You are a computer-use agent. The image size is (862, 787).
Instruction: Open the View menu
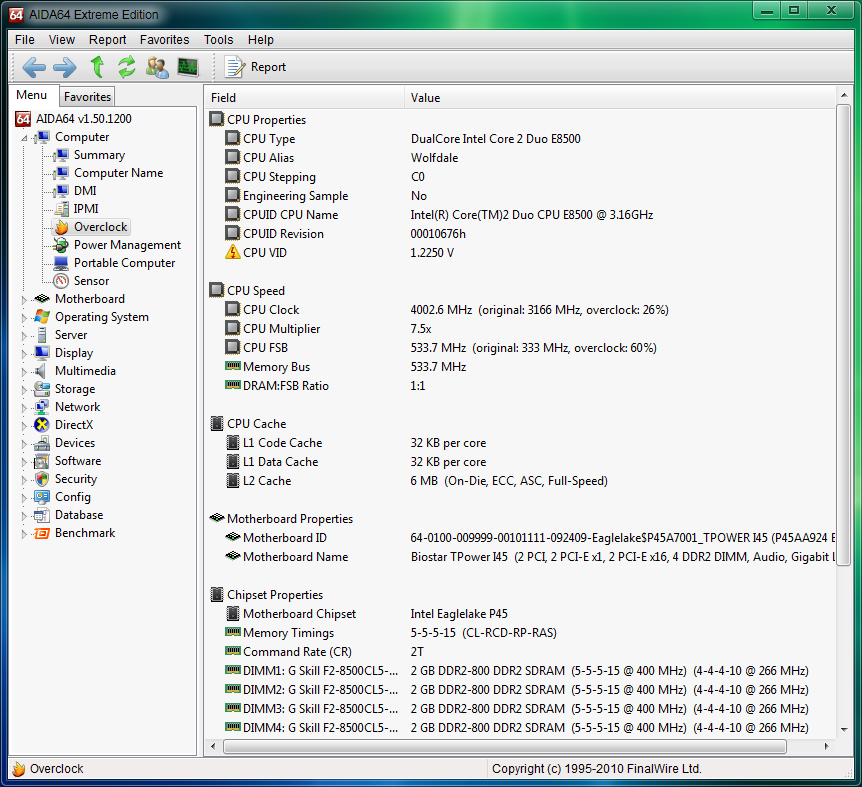coord(62,40)
